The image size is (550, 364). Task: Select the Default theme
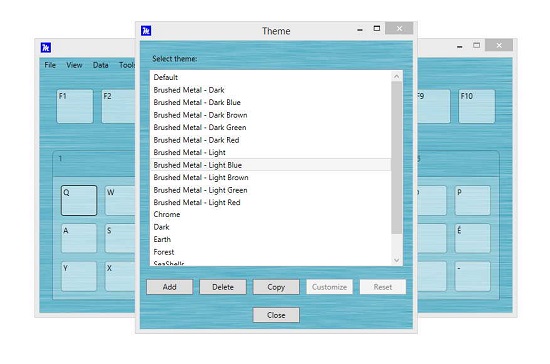pyautogui.click(x=270, y=77)
